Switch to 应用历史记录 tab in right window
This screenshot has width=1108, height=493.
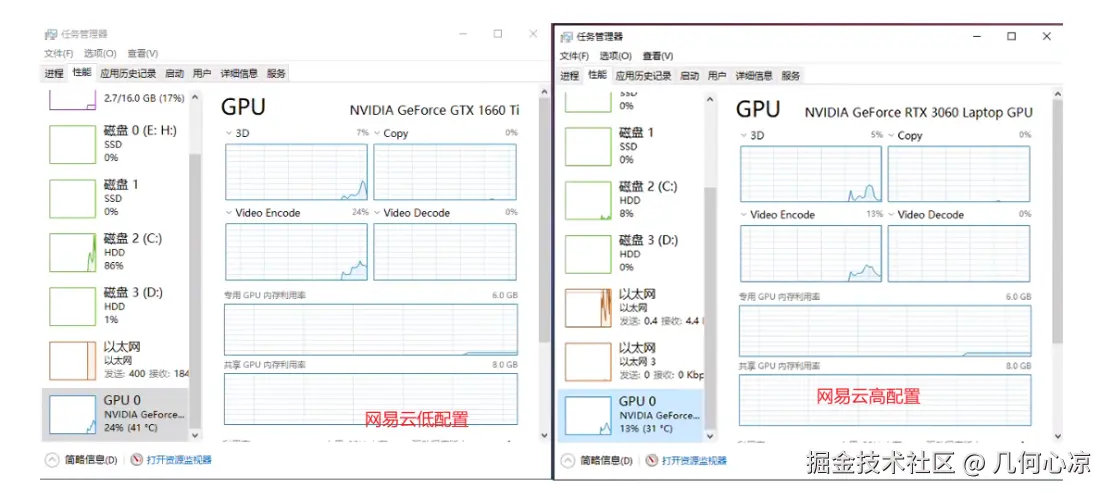(x=643, y=76)
